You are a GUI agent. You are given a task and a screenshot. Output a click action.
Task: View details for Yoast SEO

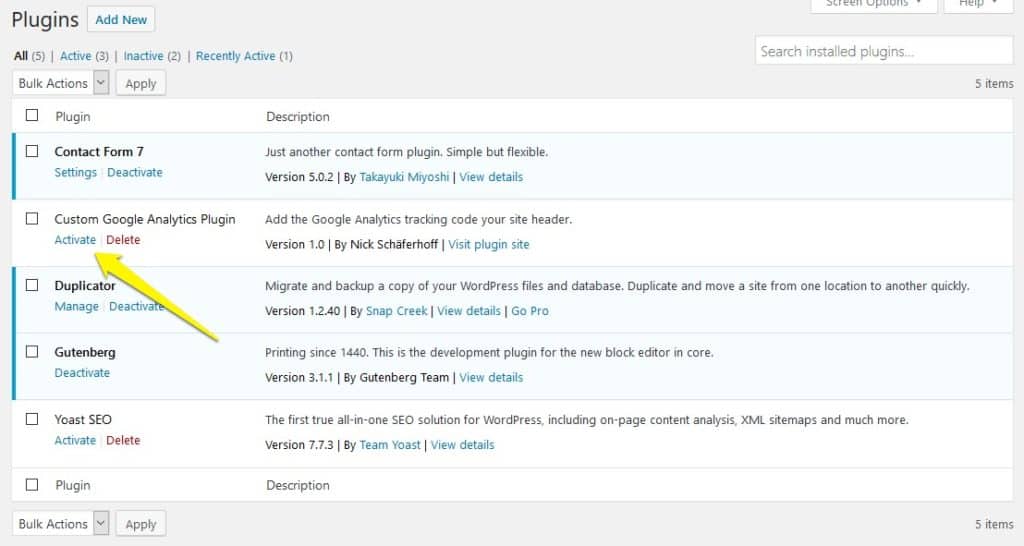[462, 445]
